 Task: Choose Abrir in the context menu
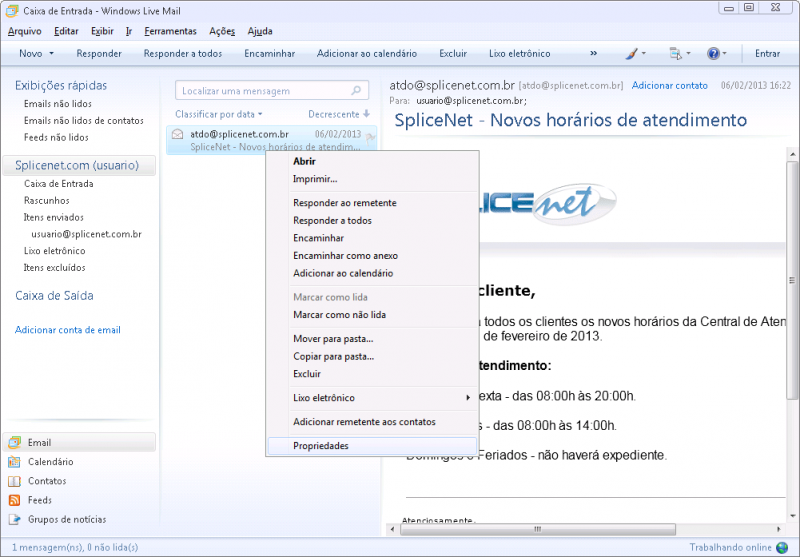point(371,161)
